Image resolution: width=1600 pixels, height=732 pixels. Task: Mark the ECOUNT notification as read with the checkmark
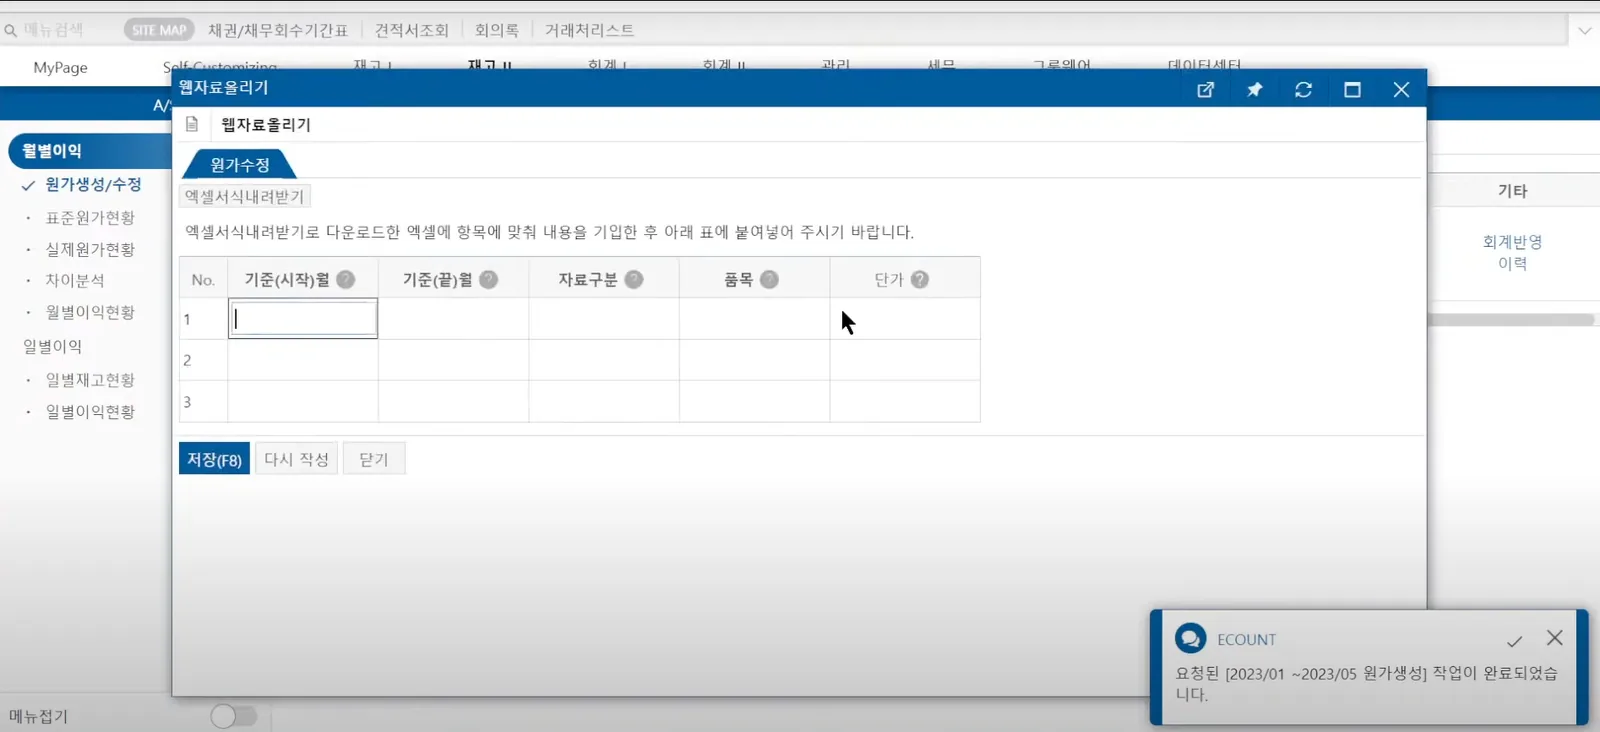tap(1515, 640)
